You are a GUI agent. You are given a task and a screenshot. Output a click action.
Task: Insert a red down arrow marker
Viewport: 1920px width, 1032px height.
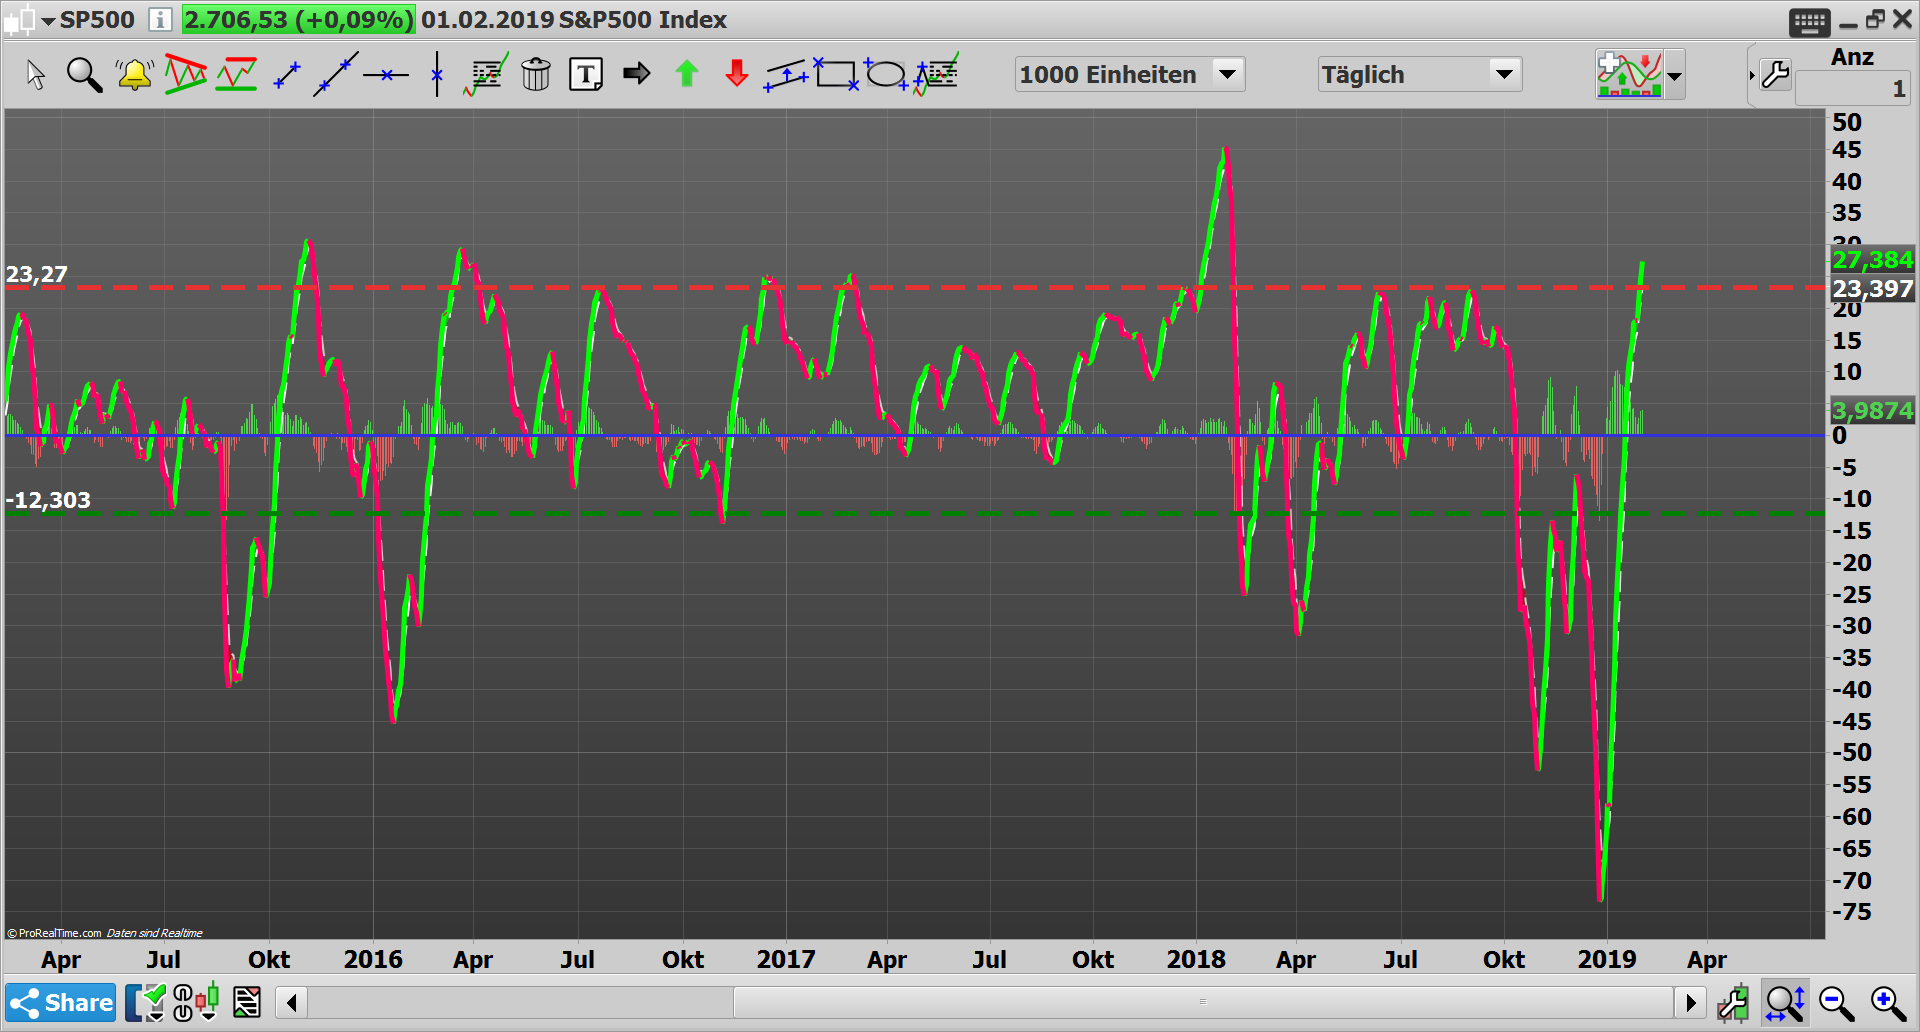click(736, 73)
